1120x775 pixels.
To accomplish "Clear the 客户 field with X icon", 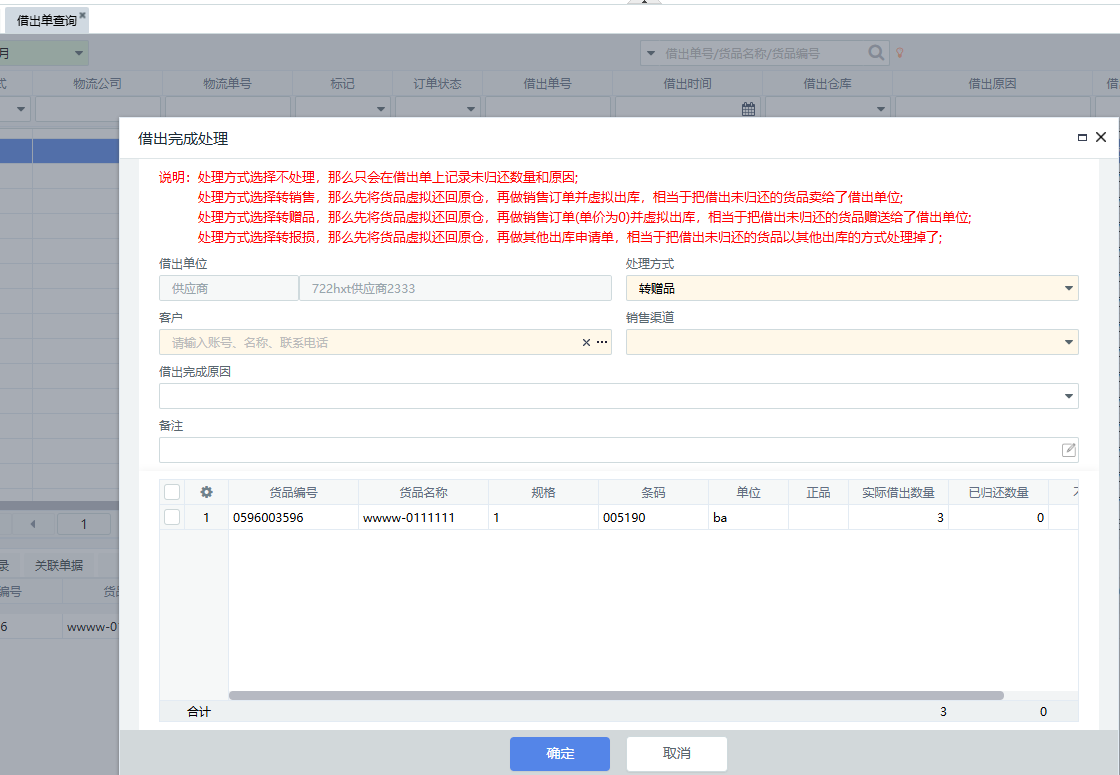I will (x=587, y=343).
